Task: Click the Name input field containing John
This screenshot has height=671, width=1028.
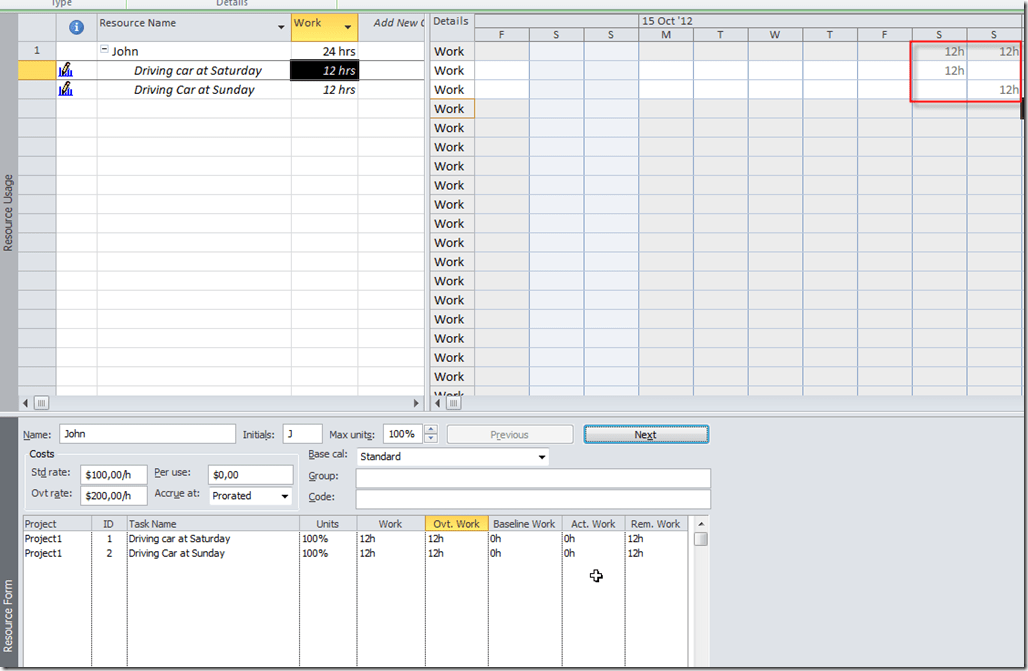Action: pos(147,435)
